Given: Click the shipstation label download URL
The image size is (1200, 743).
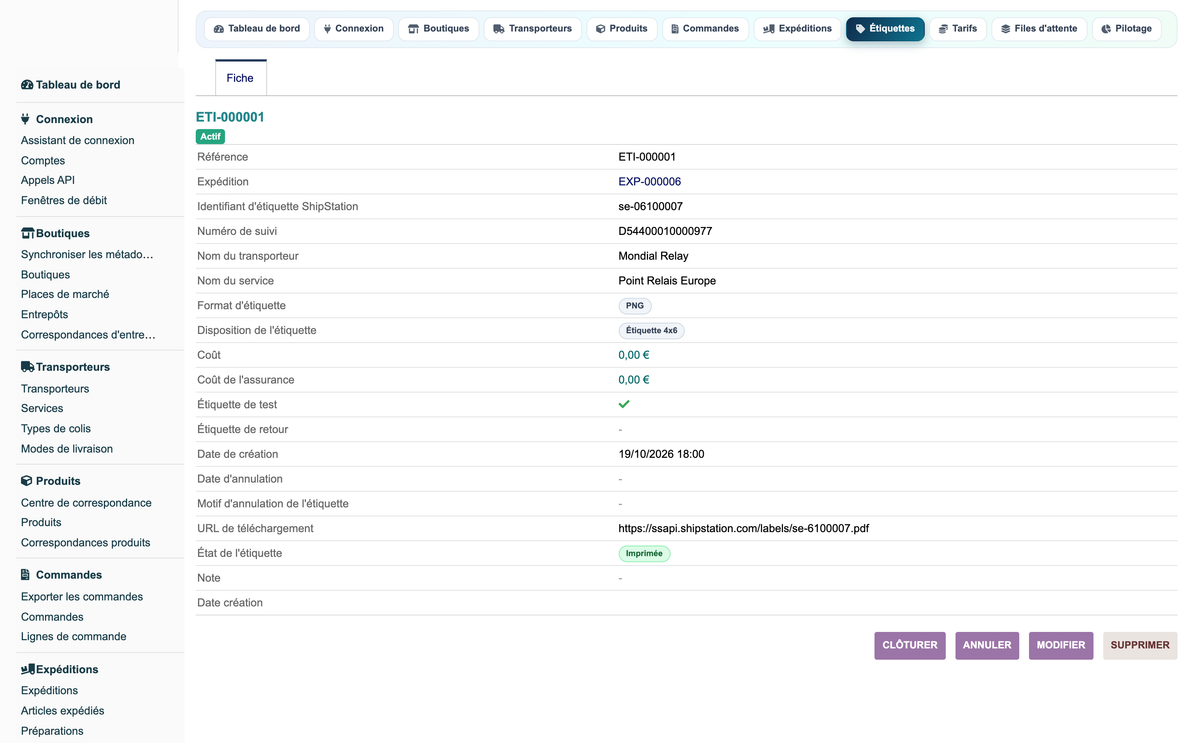Looking at the screenshot, I should pos(744,528).
